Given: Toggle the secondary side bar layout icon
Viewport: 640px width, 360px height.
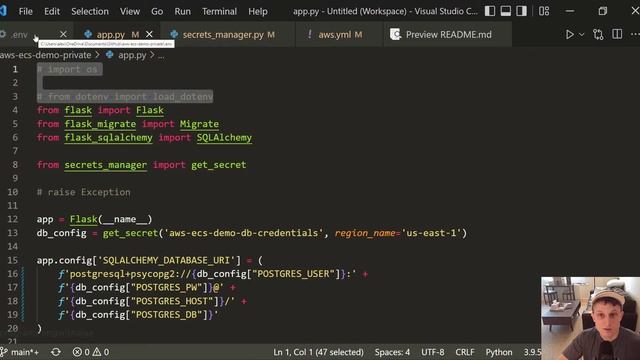Looking at the screenshot, I should coord(521,11).
